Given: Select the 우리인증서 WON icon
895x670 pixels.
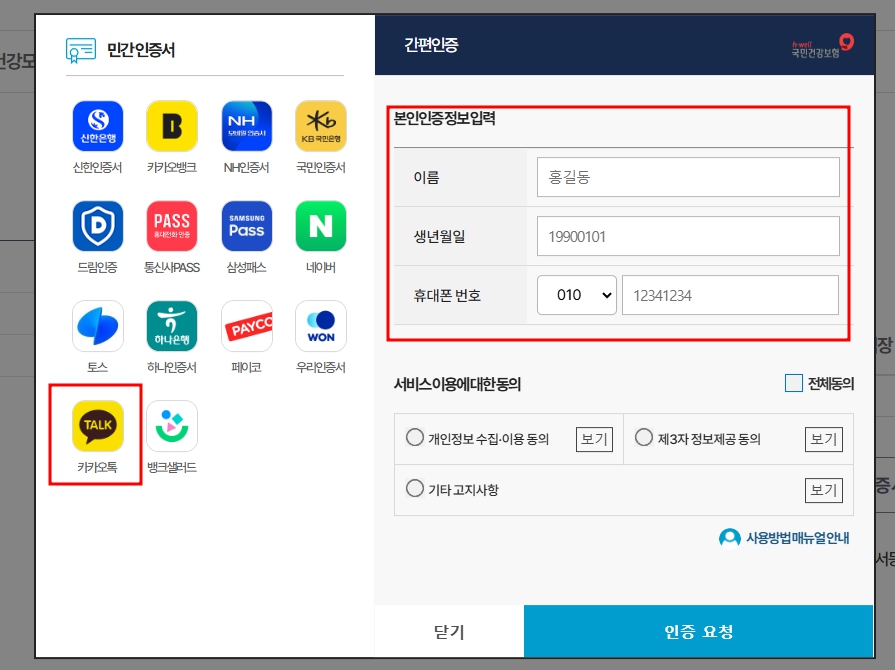Looking at the screenshot, I should pyautogui.click(x=321, y=326).
